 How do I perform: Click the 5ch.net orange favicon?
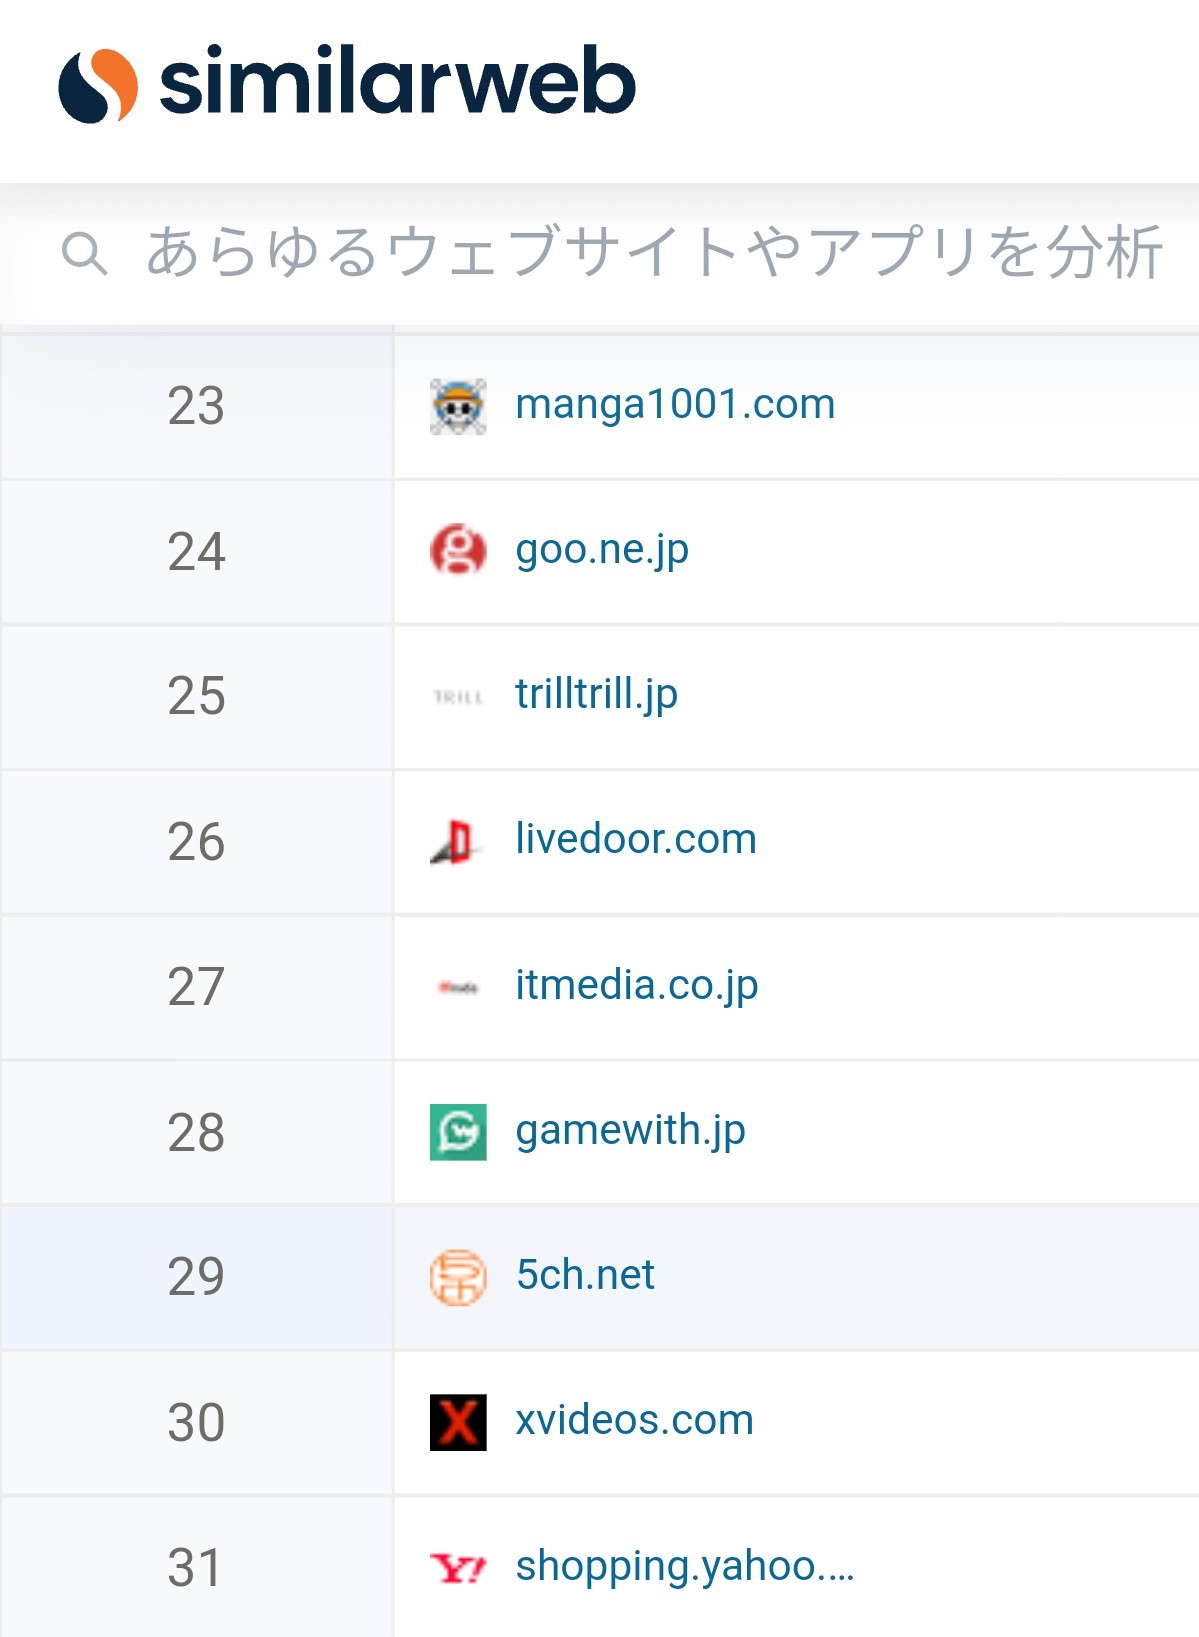[x=458, y=1278]
